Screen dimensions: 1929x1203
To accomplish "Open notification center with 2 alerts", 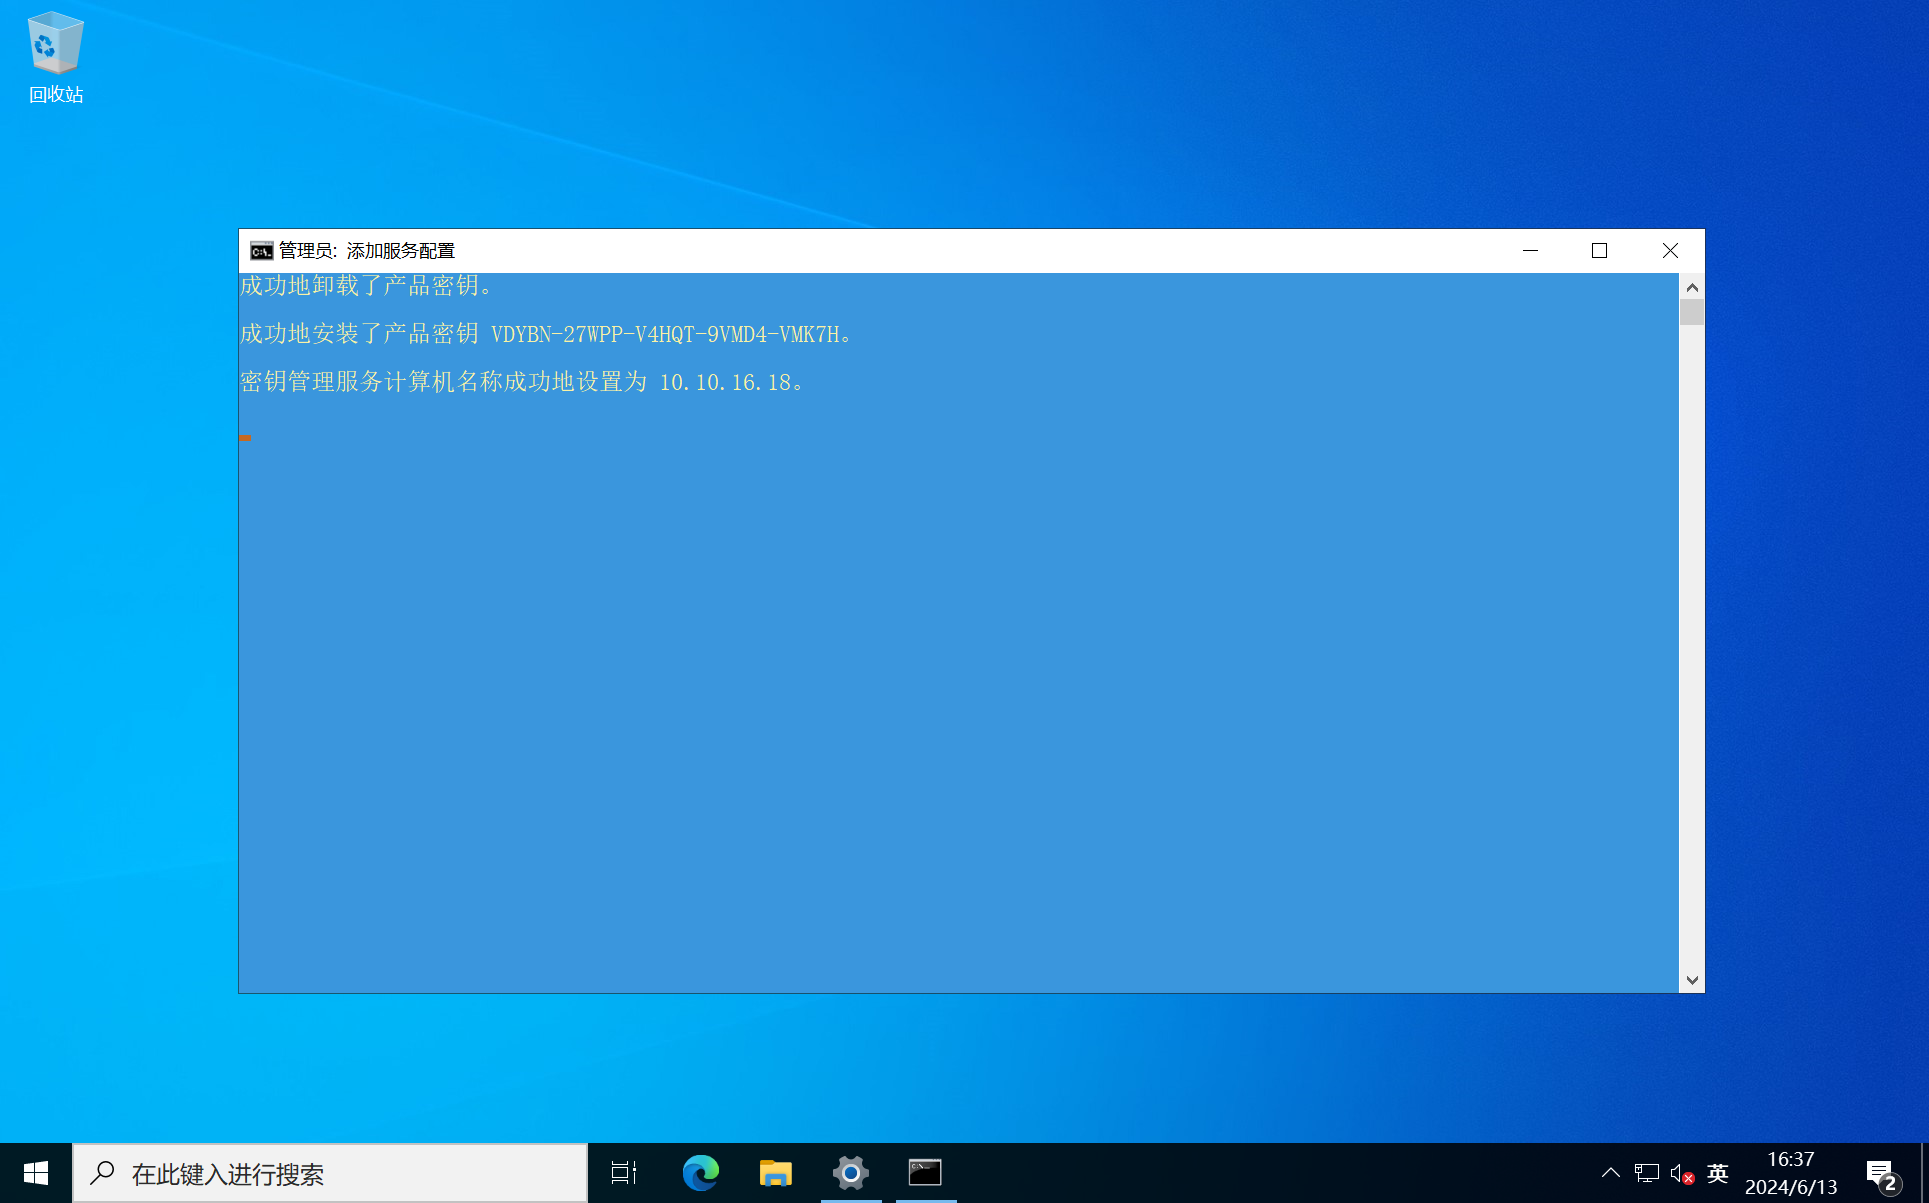I will 1882,1173.
